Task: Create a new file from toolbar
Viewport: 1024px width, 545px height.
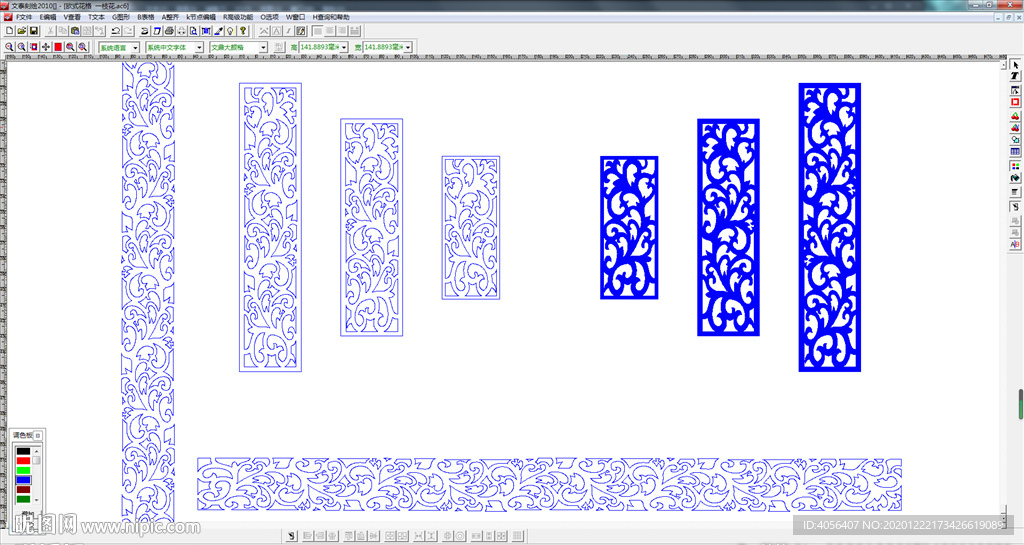Action: pyautogui.click(x=10, y=31)
